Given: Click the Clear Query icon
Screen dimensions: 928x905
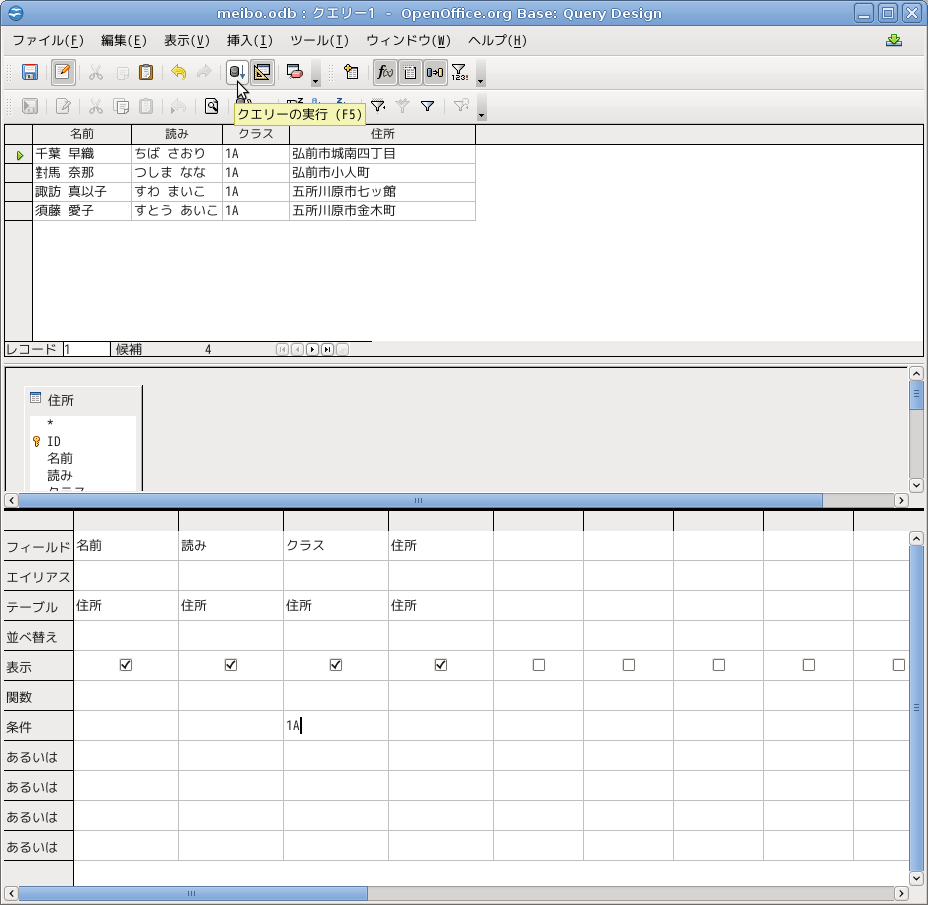Looking at the screenshot, I should [x=295, y=73].
